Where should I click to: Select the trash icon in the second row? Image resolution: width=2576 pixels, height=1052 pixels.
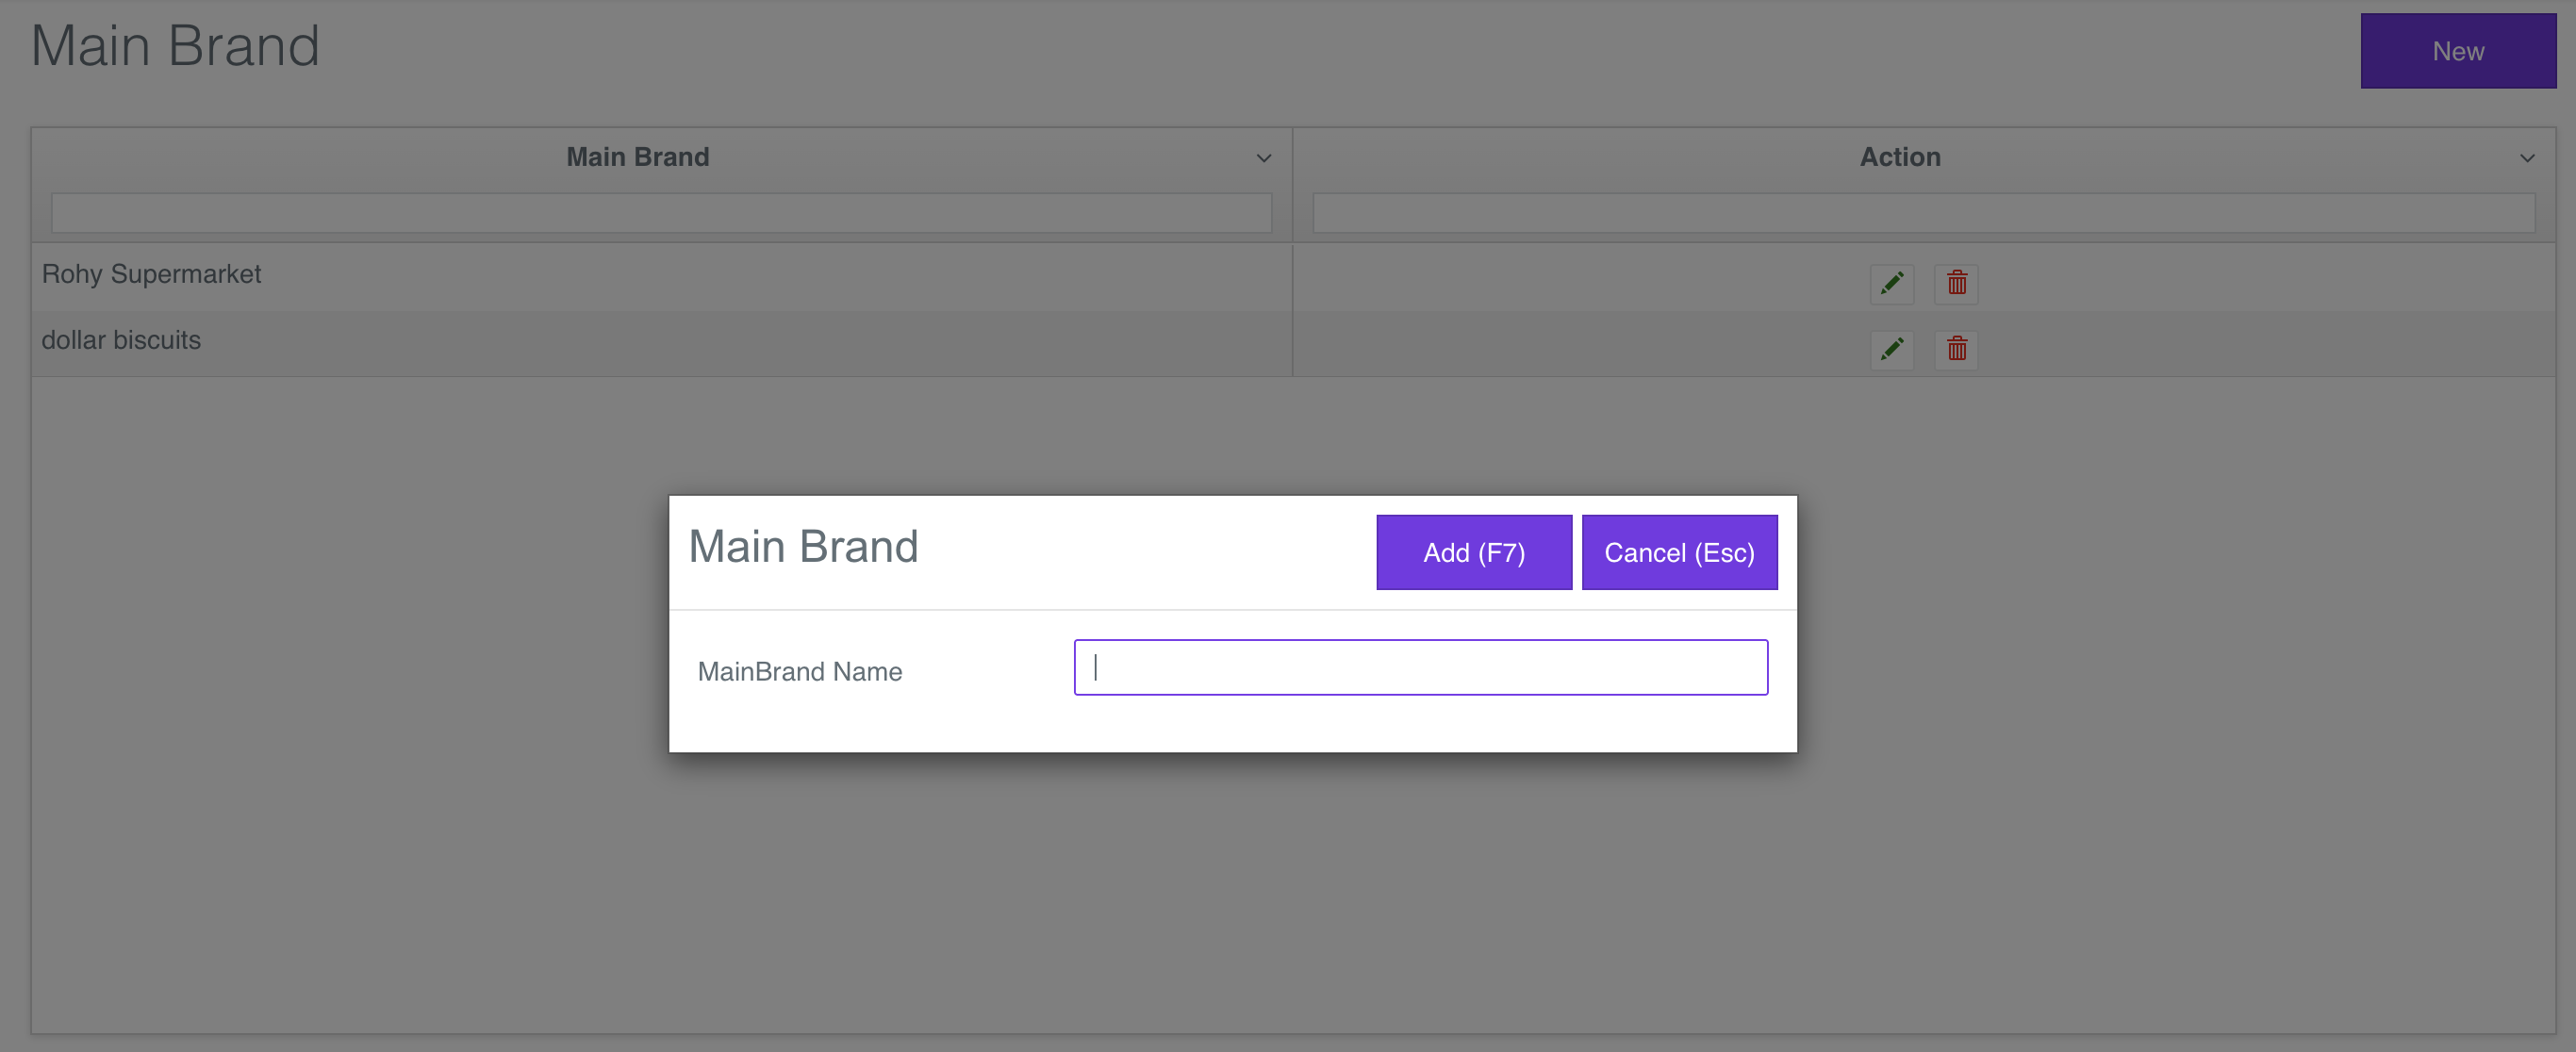(1956, 349)
